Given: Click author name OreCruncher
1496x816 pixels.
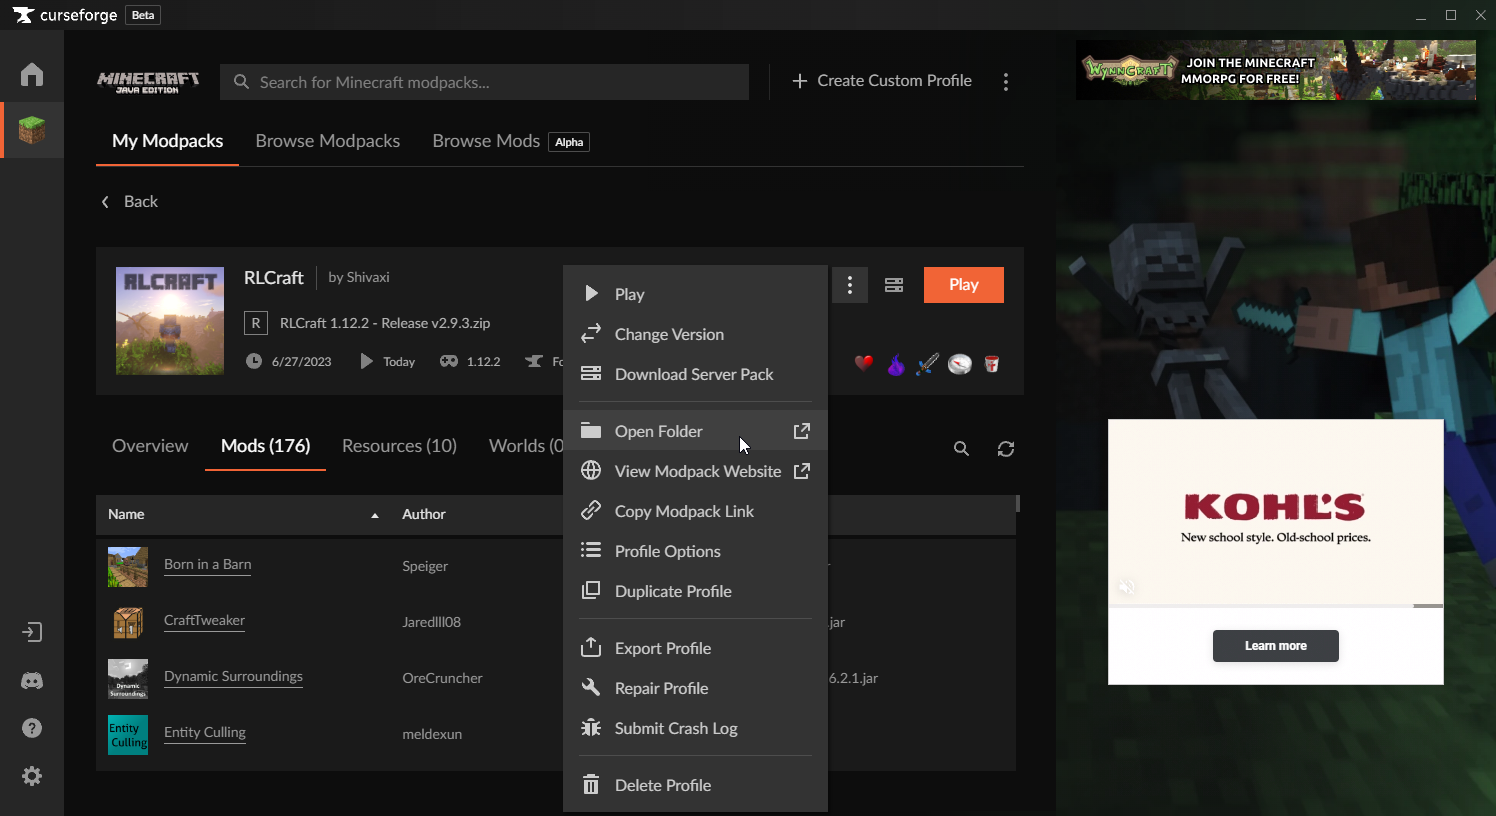Looking at the screenshot, I should pos(442,678).
